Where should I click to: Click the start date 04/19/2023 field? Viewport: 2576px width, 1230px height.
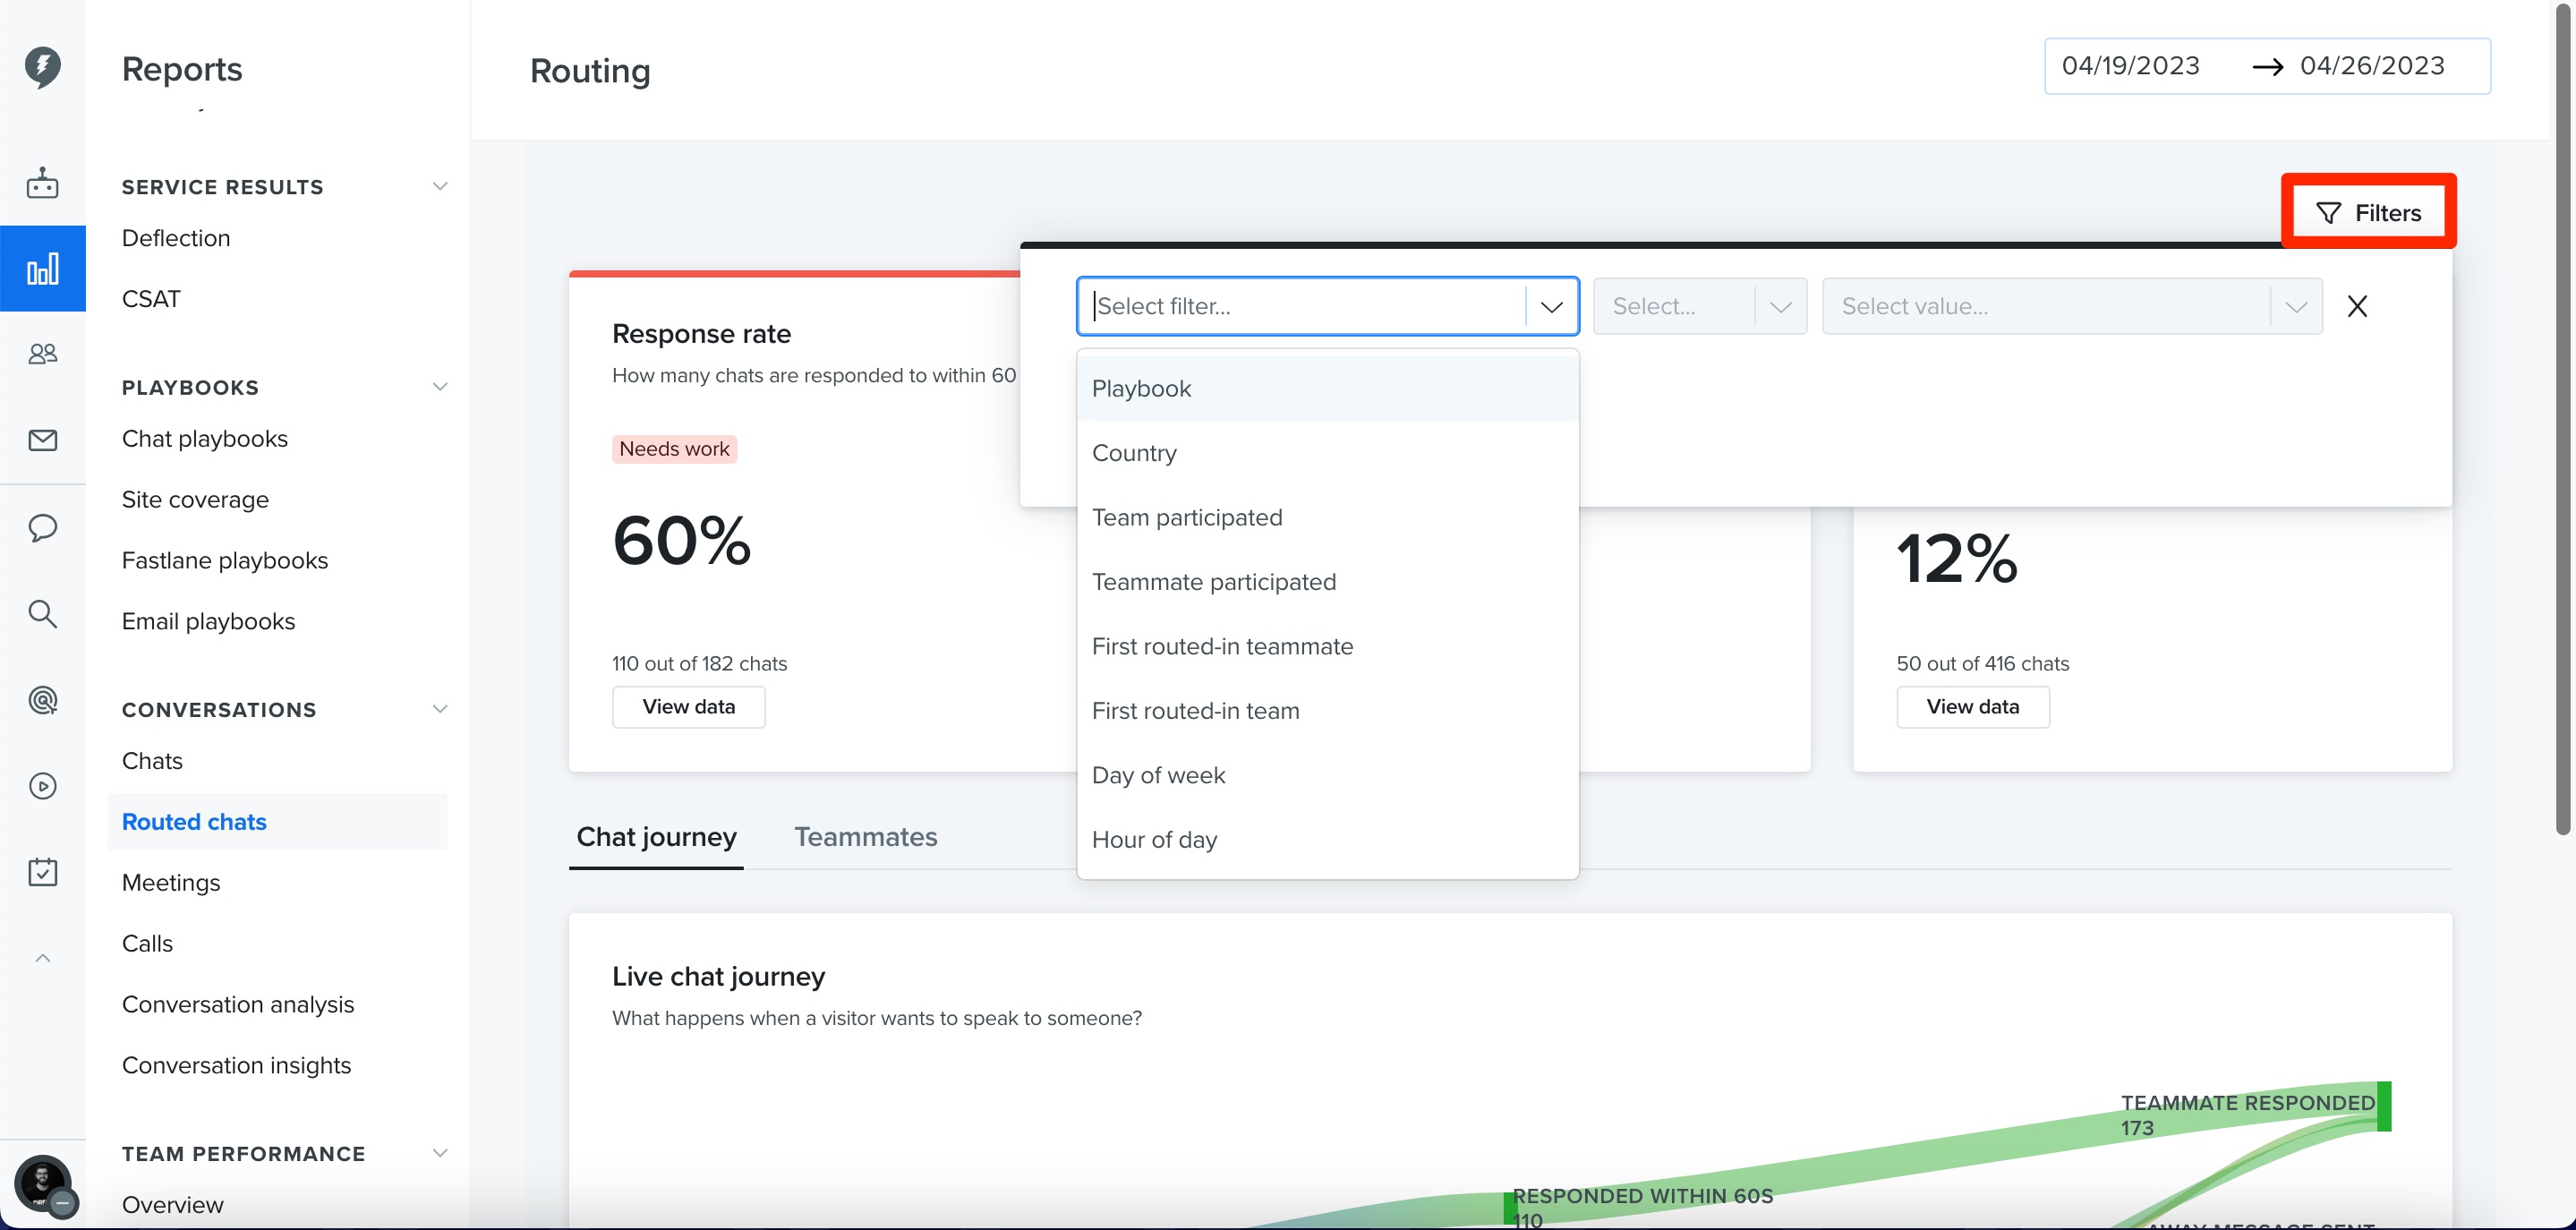point(2130,66)
